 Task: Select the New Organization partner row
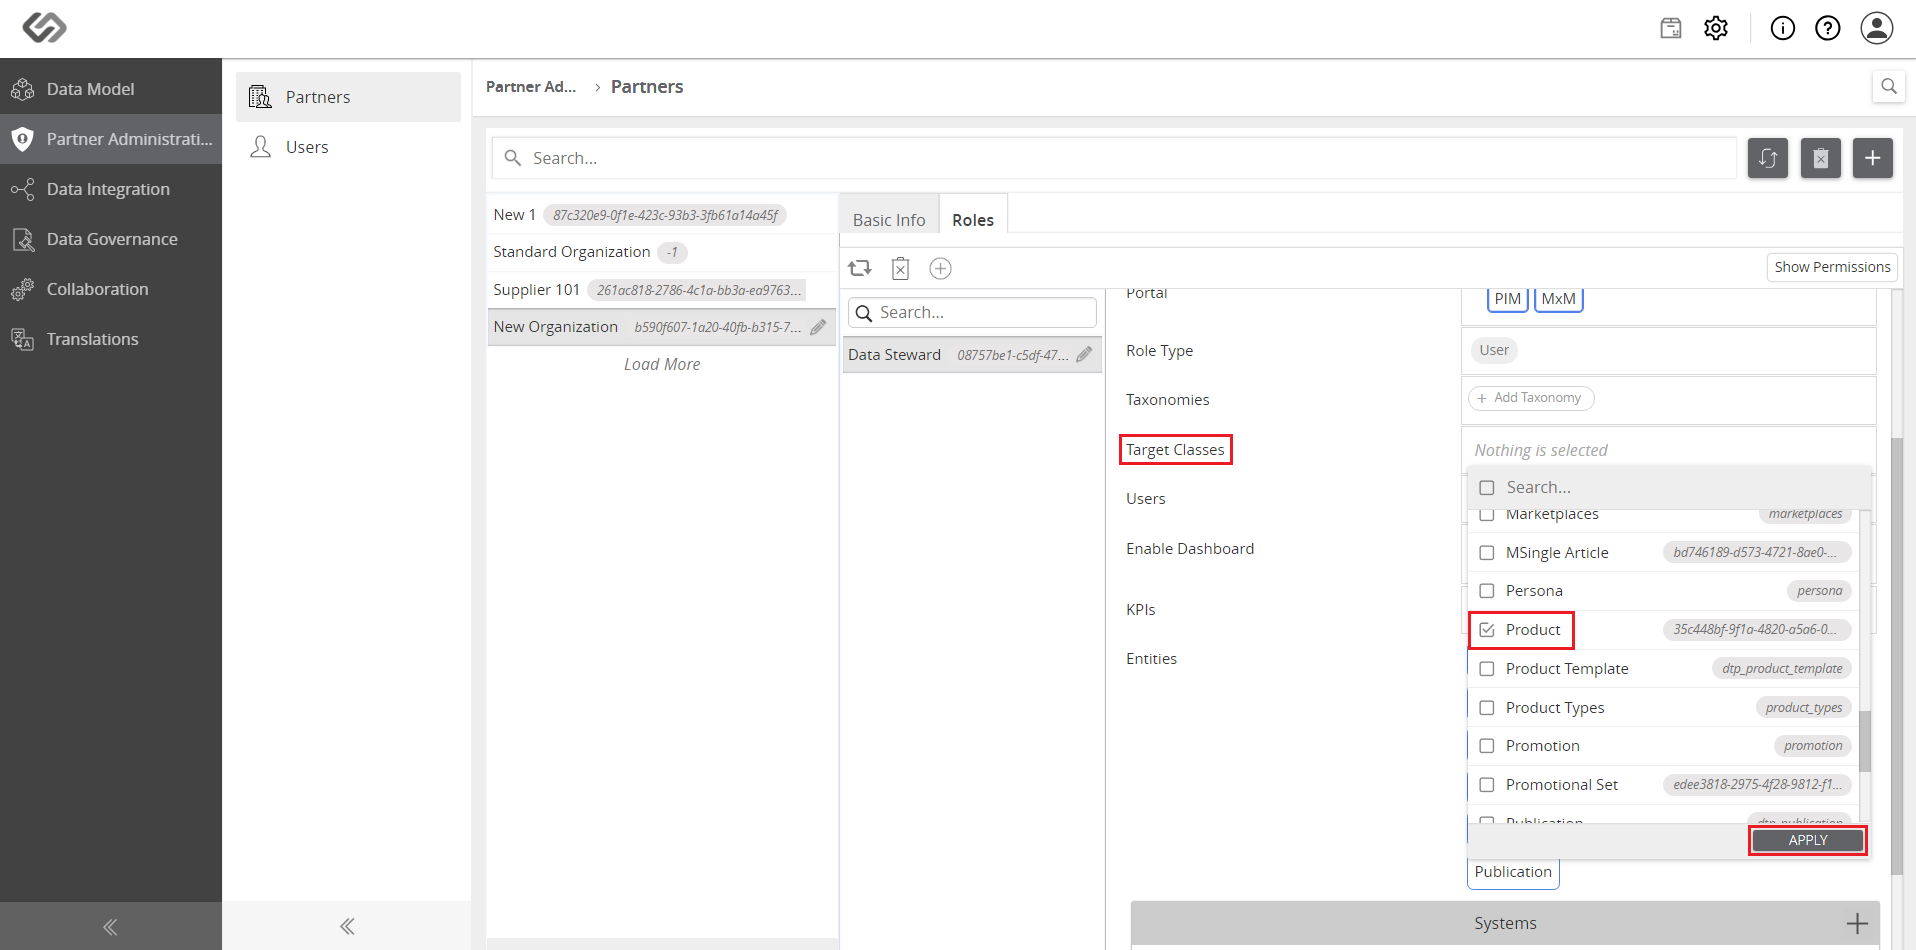point(662,327)
